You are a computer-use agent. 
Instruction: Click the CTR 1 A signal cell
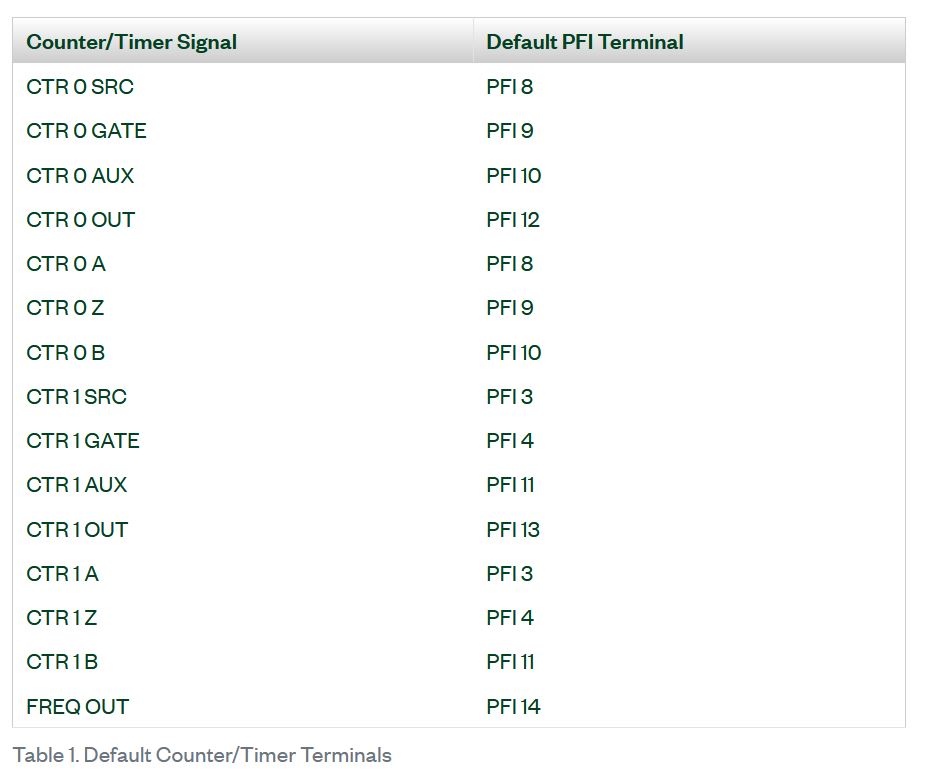point(63,574)
